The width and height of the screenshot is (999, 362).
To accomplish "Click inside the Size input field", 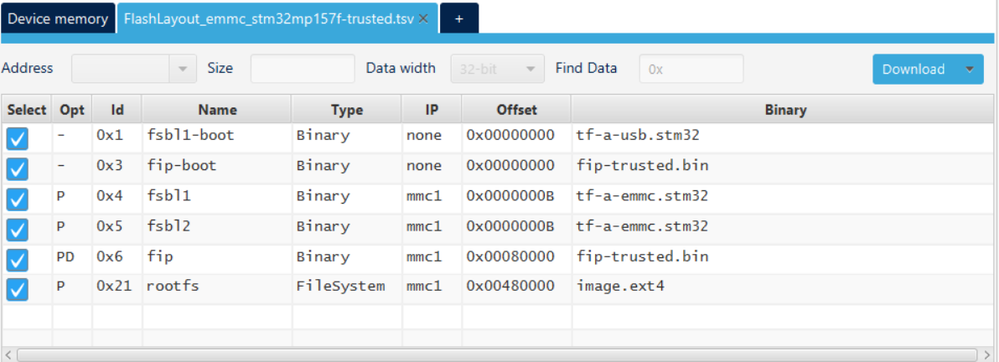I will [x=303, y=69].
